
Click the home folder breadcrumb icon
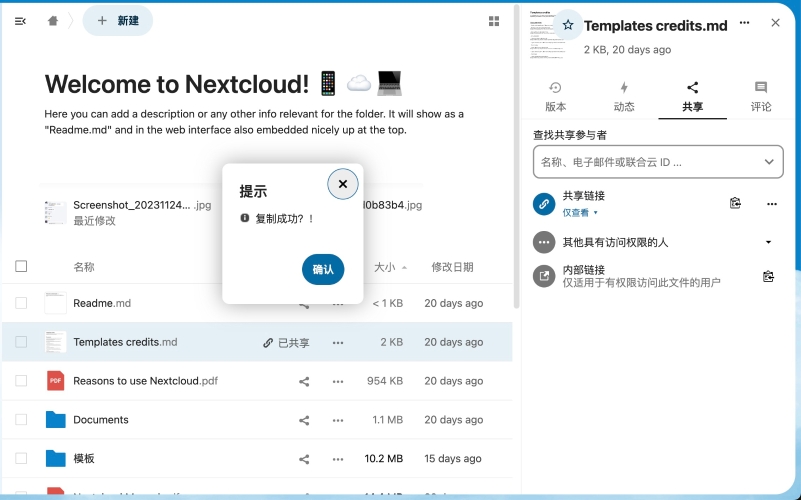[53, 21]
